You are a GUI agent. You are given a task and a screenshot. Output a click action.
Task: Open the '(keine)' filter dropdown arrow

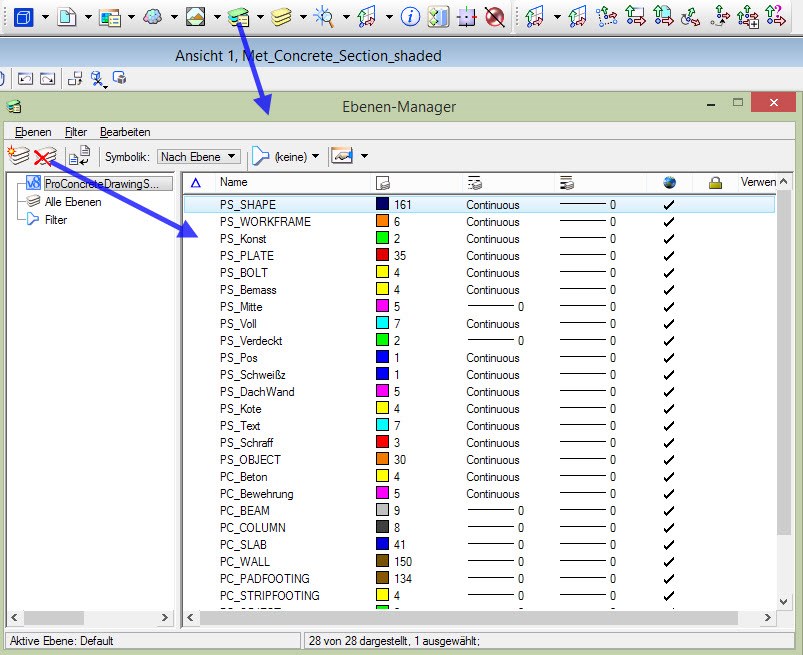point(315,156)
